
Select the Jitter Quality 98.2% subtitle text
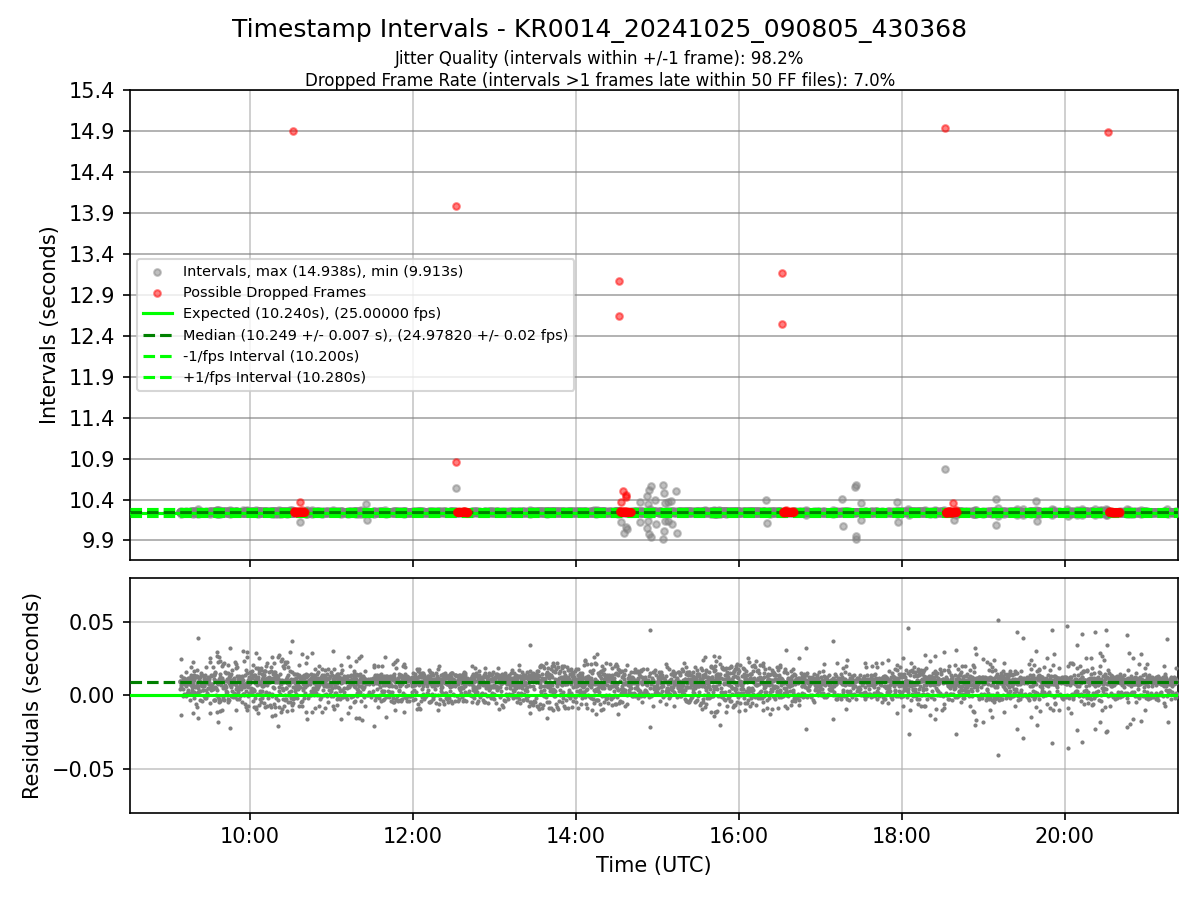[x=599, y=58]
